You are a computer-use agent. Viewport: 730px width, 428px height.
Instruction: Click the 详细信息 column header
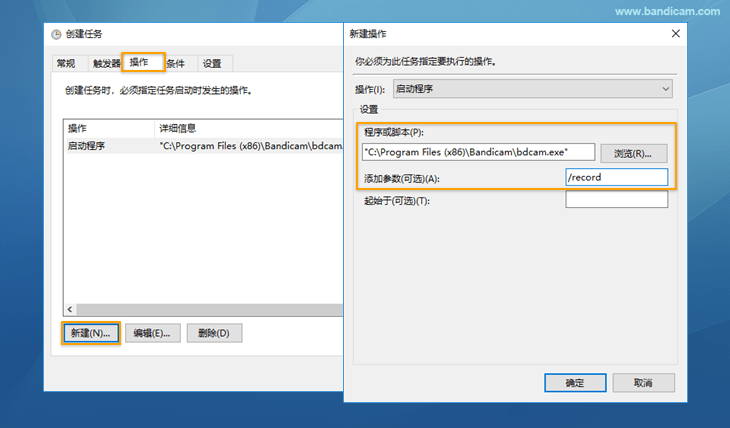pyautogui.click(x=249, y=129)
